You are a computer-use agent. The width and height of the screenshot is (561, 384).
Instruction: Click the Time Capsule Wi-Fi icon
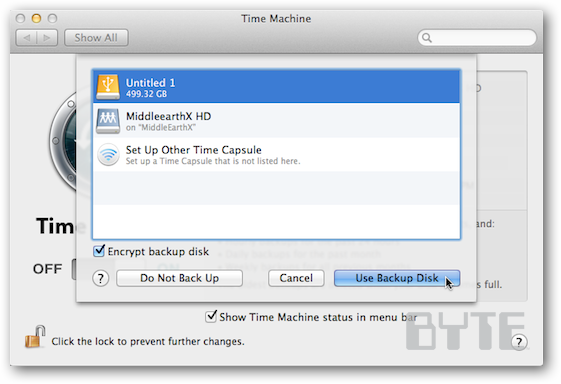click(108, 155)
